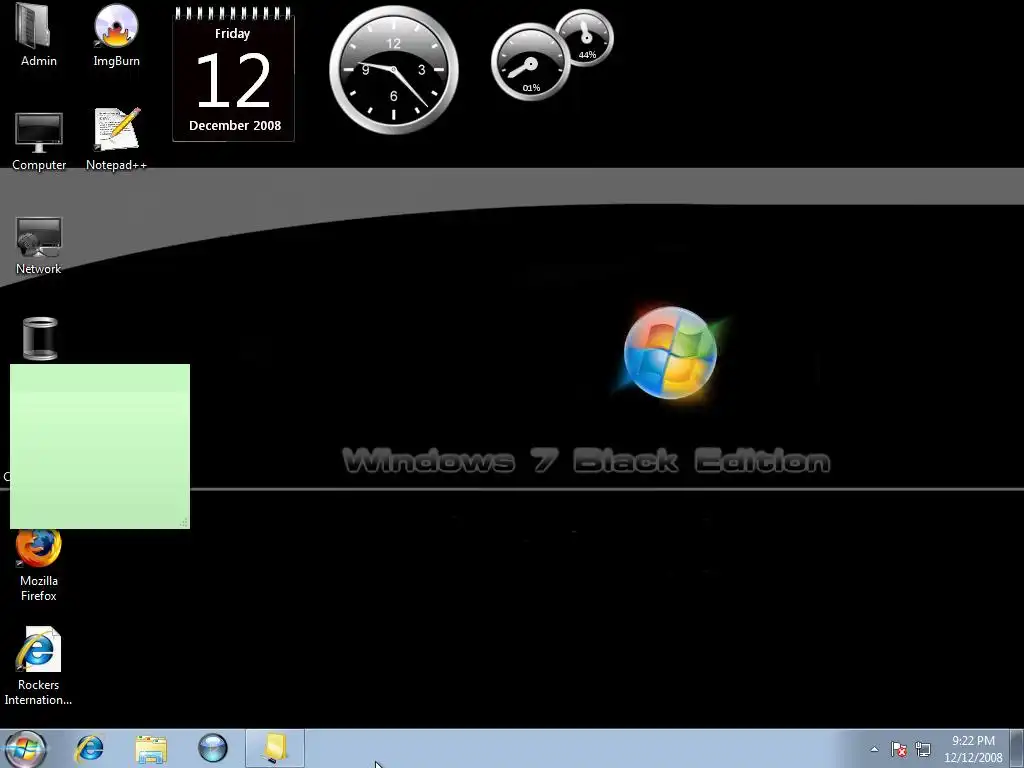Open the Windows Start orb
Image resolution: width=1024 pixels, height=768 pixels.
(25, 748)
